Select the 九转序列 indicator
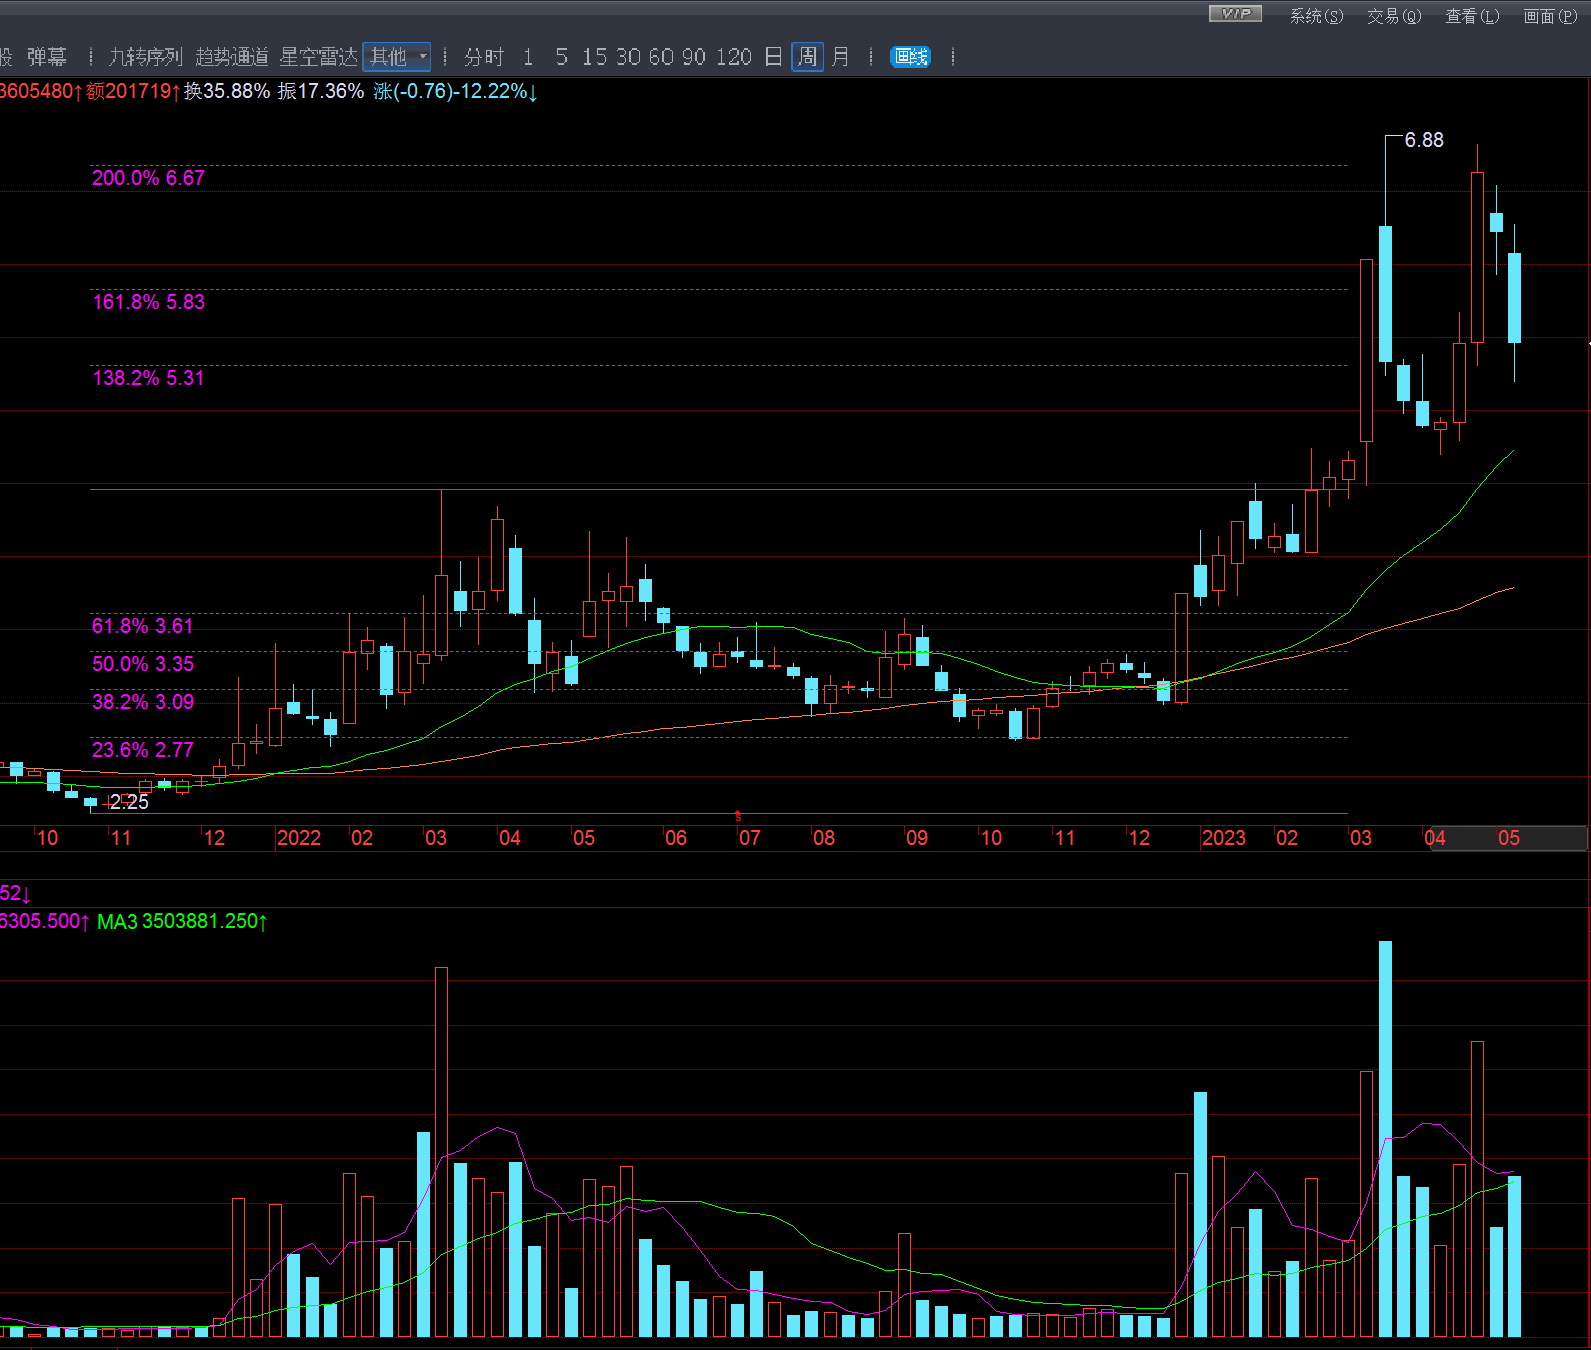The height and width of the screenshot is (1350, 1591). coord(146,57)
